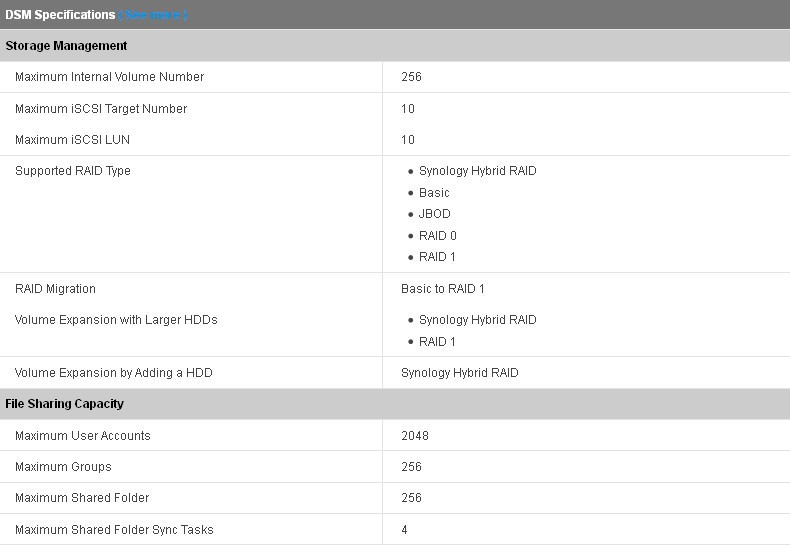The height and width of the screenshot is (545, 790).
Task: Click the DSM Specifications header title
Action: pyautogui.click(x=60, y=15)
